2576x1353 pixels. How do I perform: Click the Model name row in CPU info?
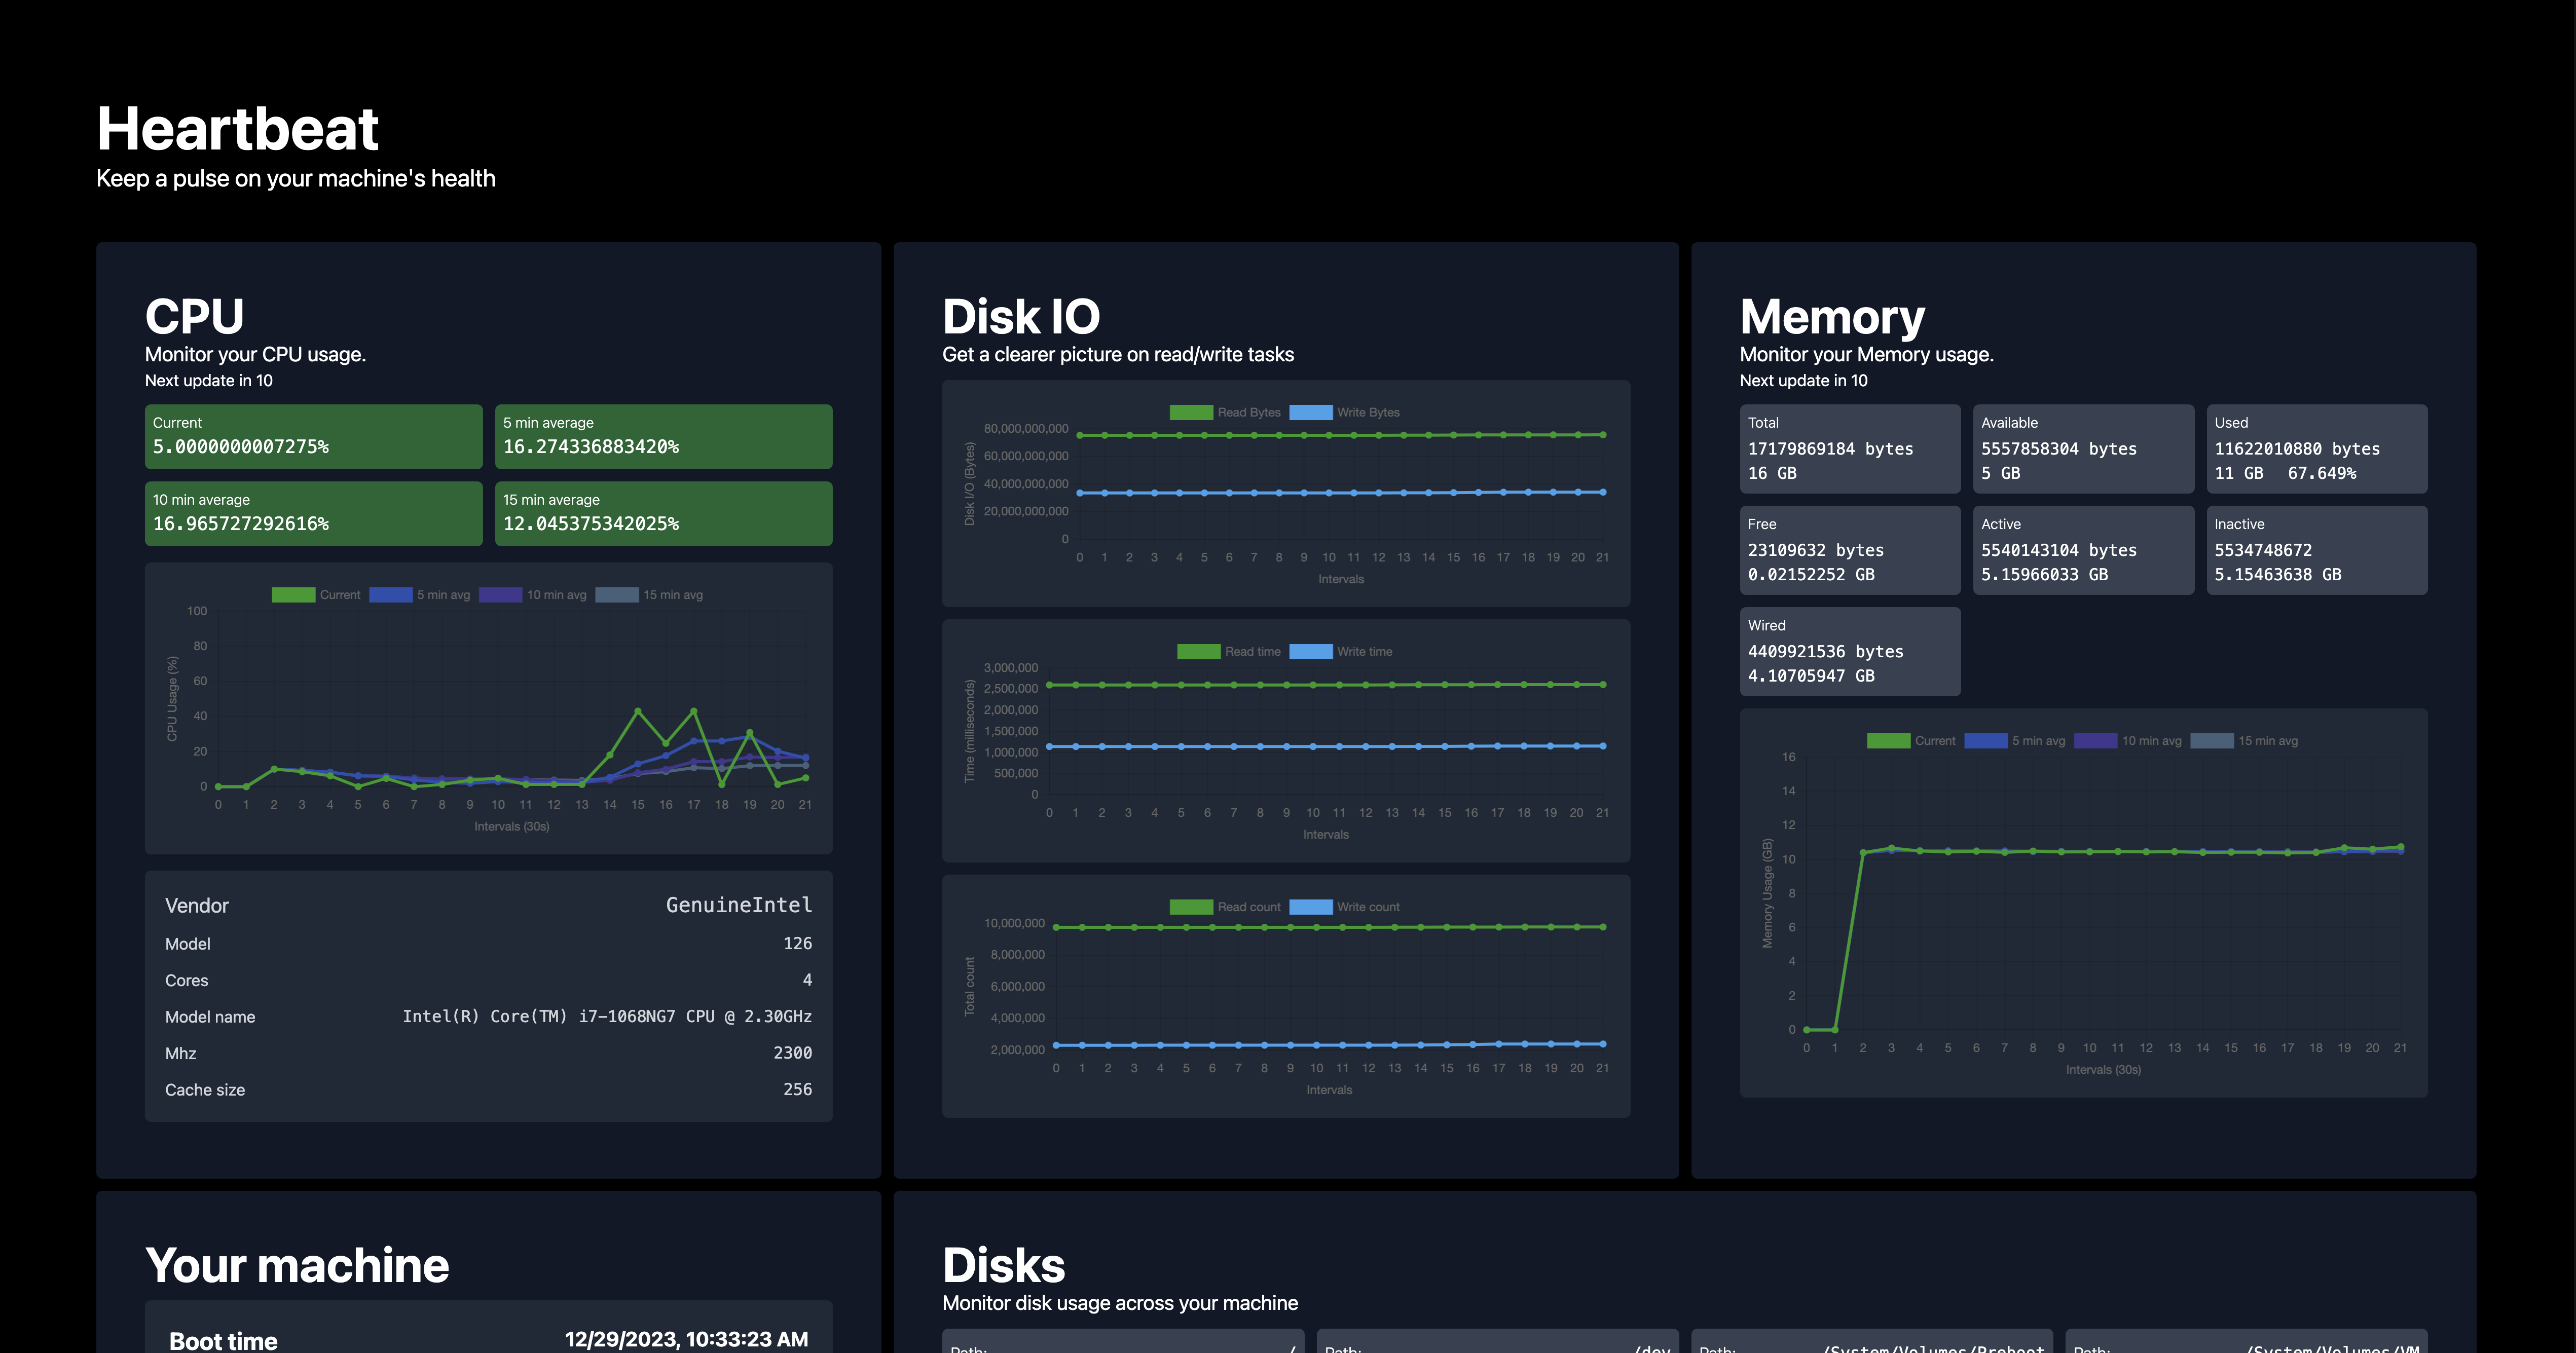488,1016
